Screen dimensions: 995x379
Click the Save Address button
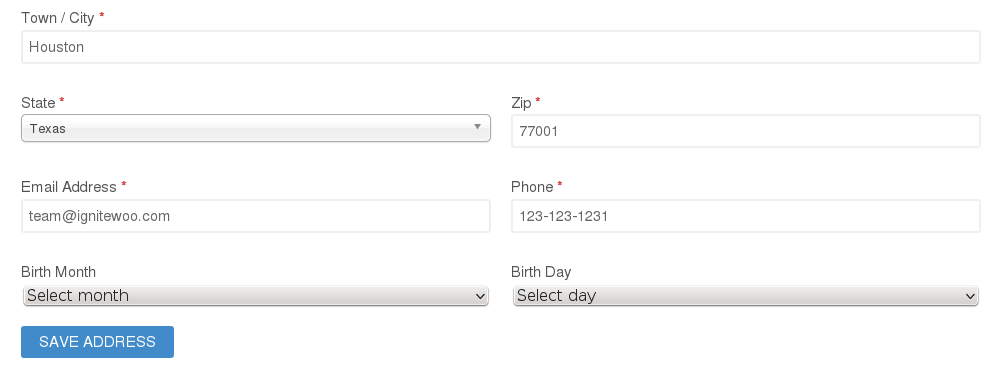(97, 342)
